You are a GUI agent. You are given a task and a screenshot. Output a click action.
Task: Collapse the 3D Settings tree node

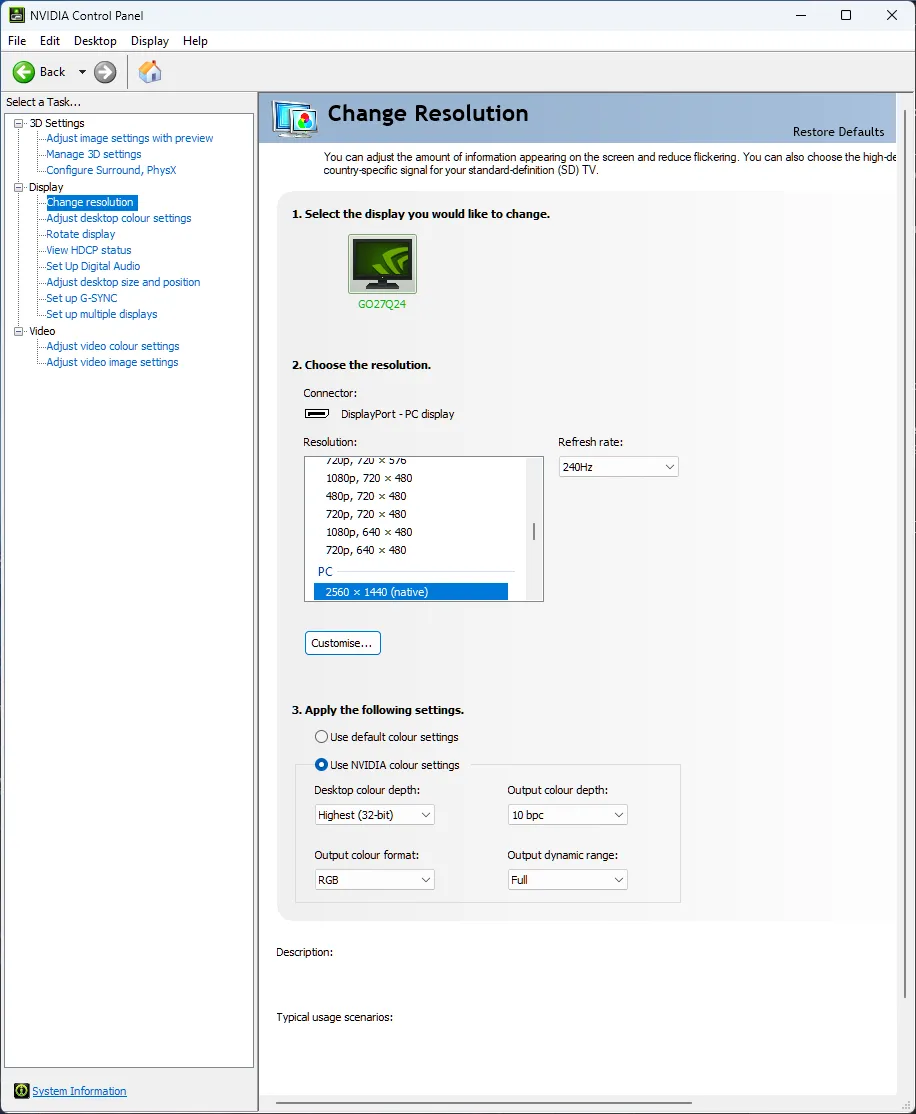click(x=18, y=123)
